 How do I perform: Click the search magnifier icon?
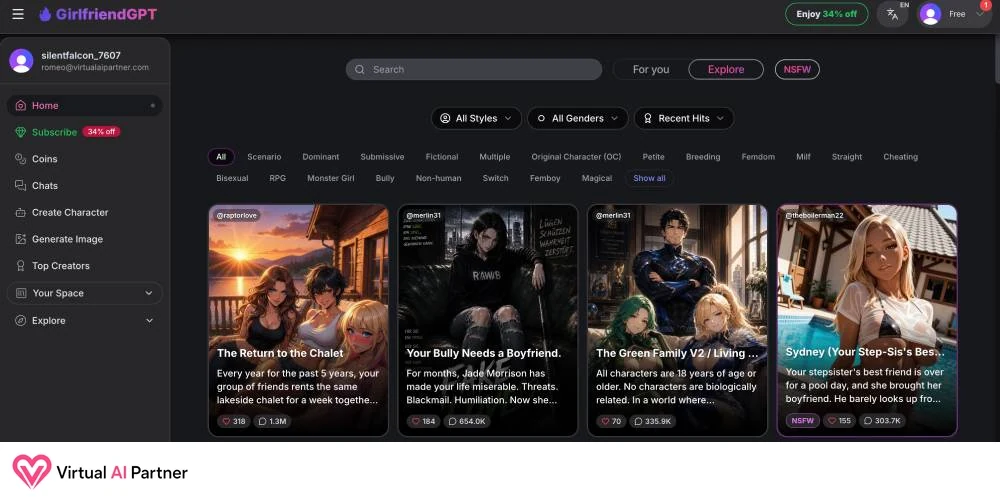[x=360, y=69]
